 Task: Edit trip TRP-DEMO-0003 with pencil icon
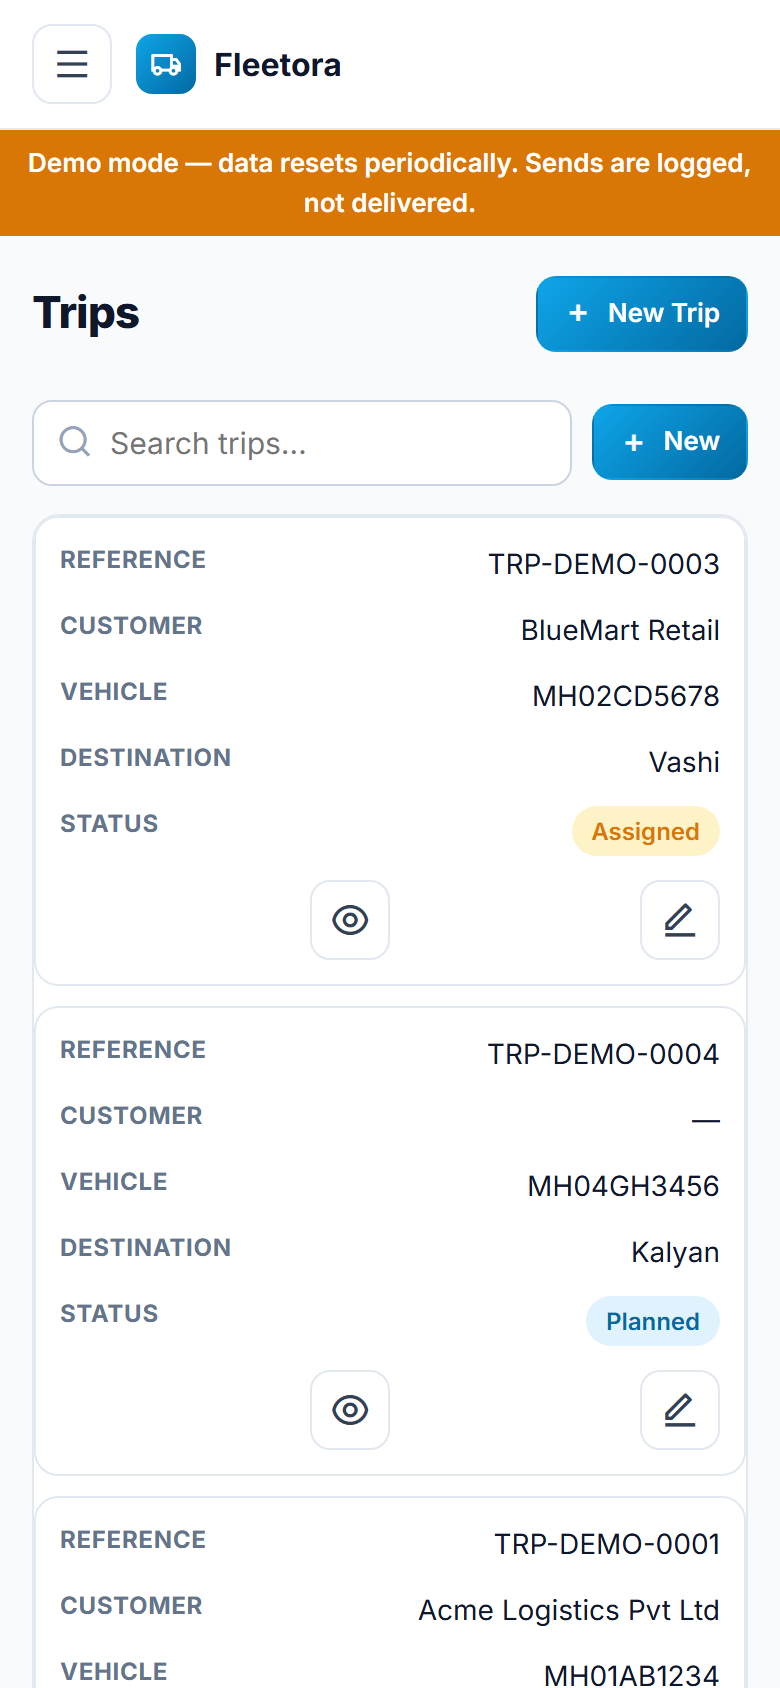click(680, 920)
